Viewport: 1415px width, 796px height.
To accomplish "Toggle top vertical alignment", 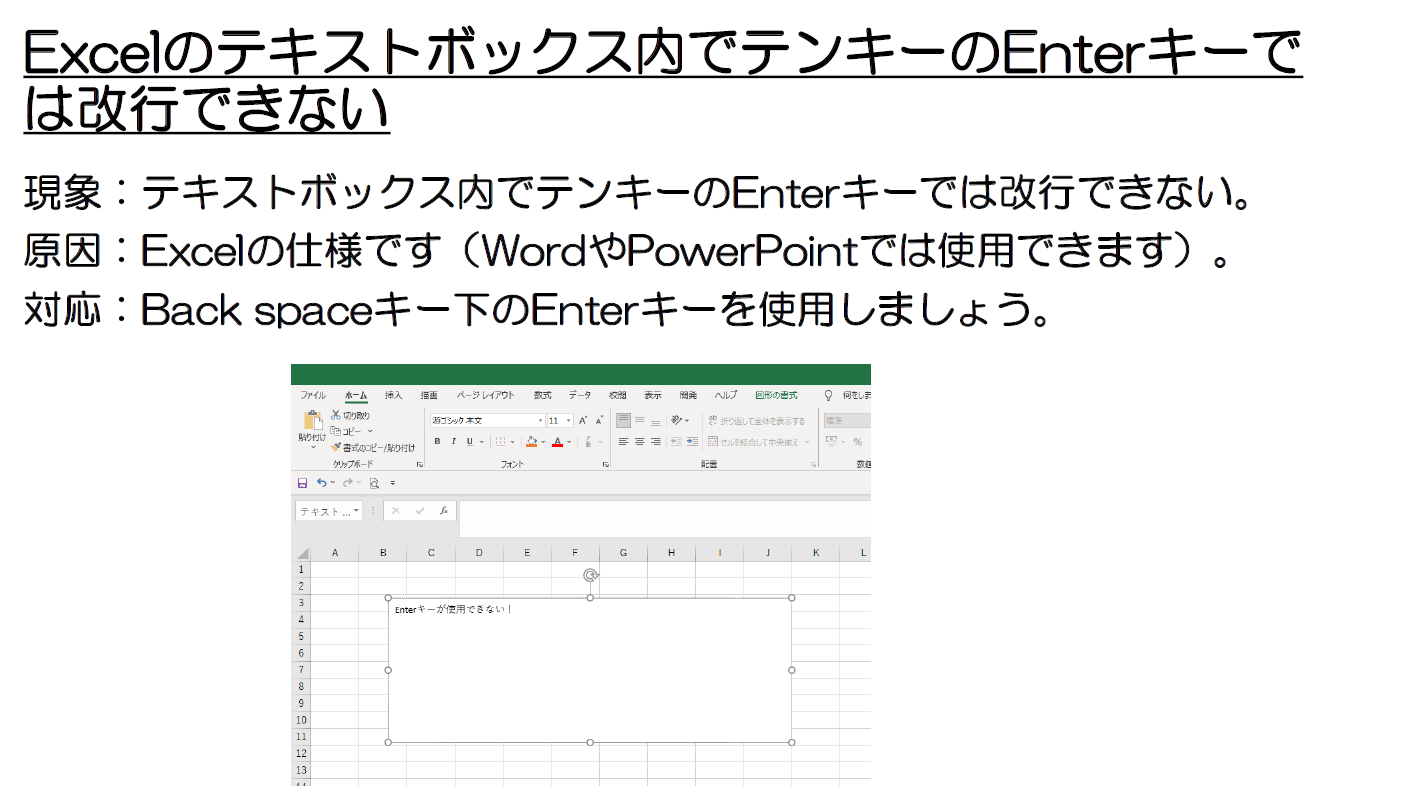I will pos(623,420).
